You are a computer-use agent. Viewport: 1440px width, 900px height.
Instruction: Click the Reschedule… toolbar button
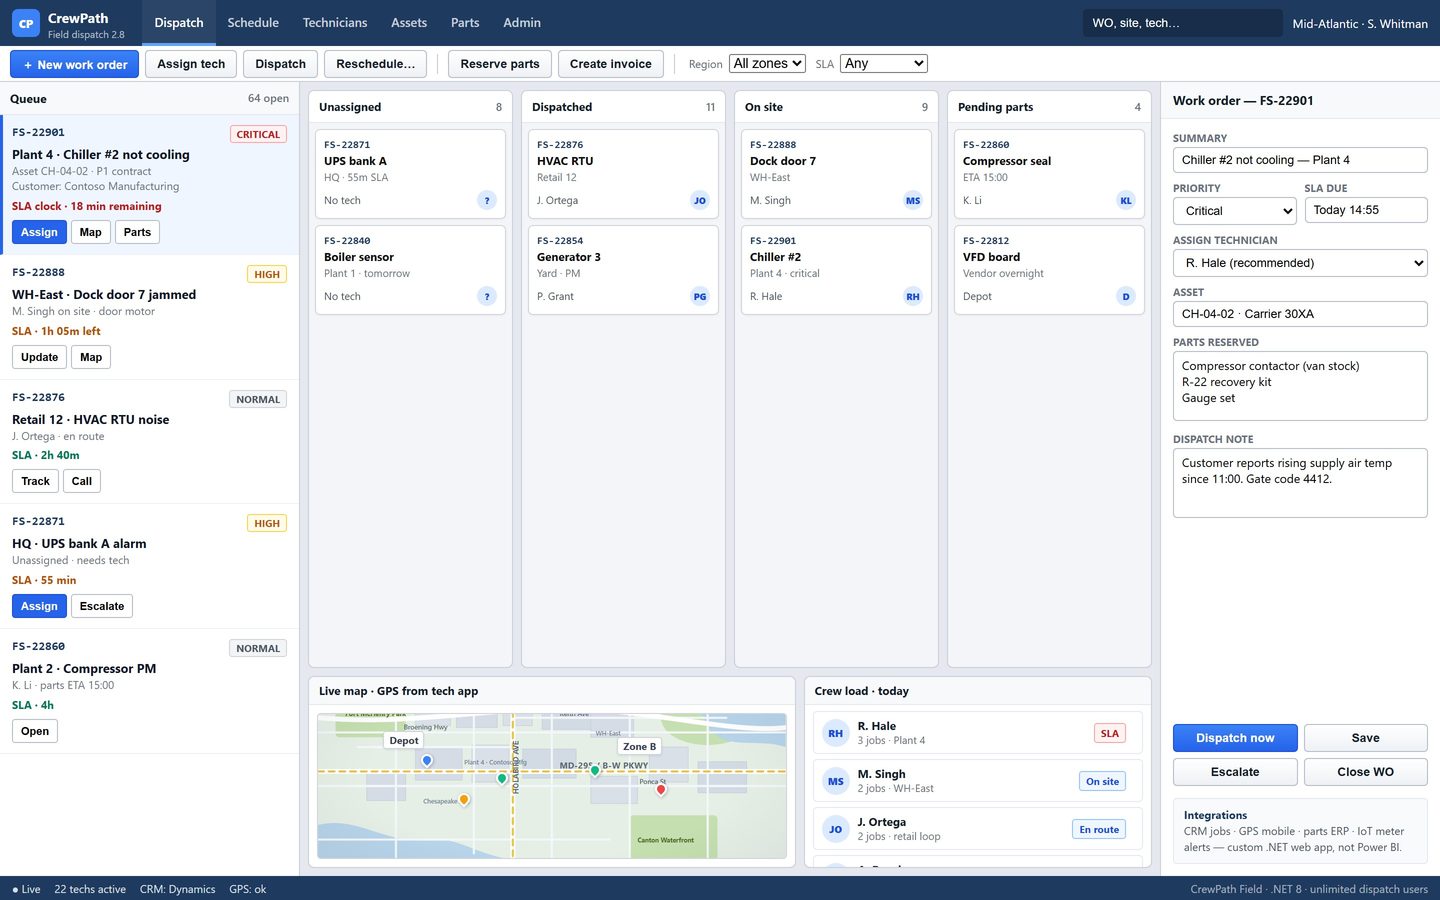click(375, 64)
